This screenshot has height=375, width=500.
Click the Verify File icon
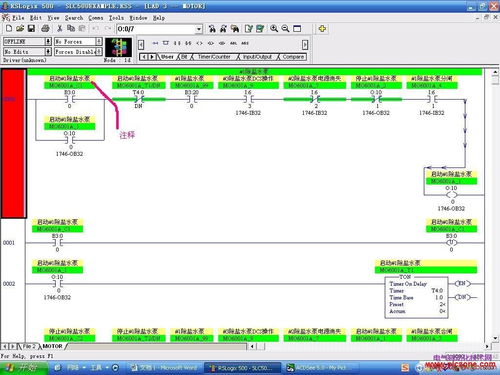point(249,29)
